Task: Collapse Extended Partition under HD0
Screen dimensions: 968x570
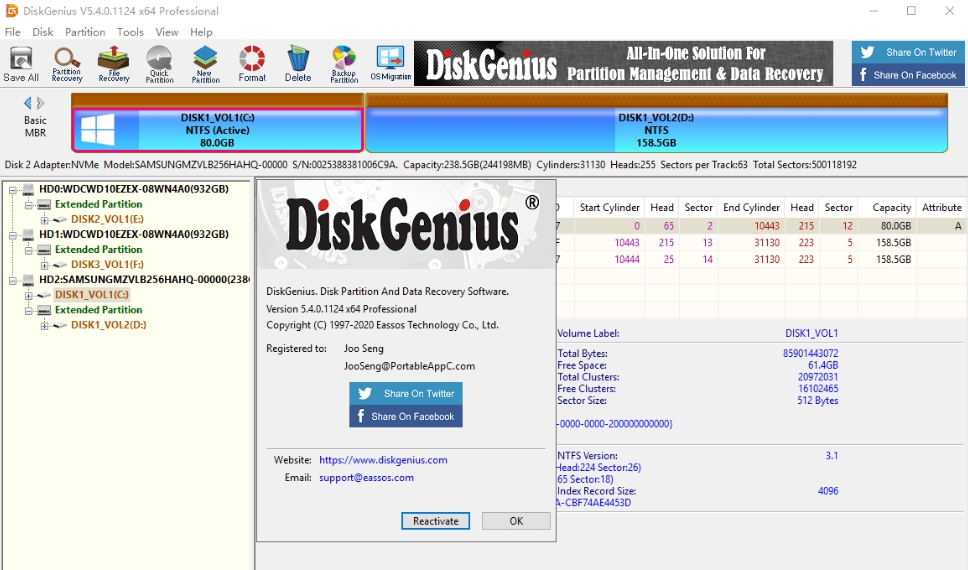Action: pos(28,204)
